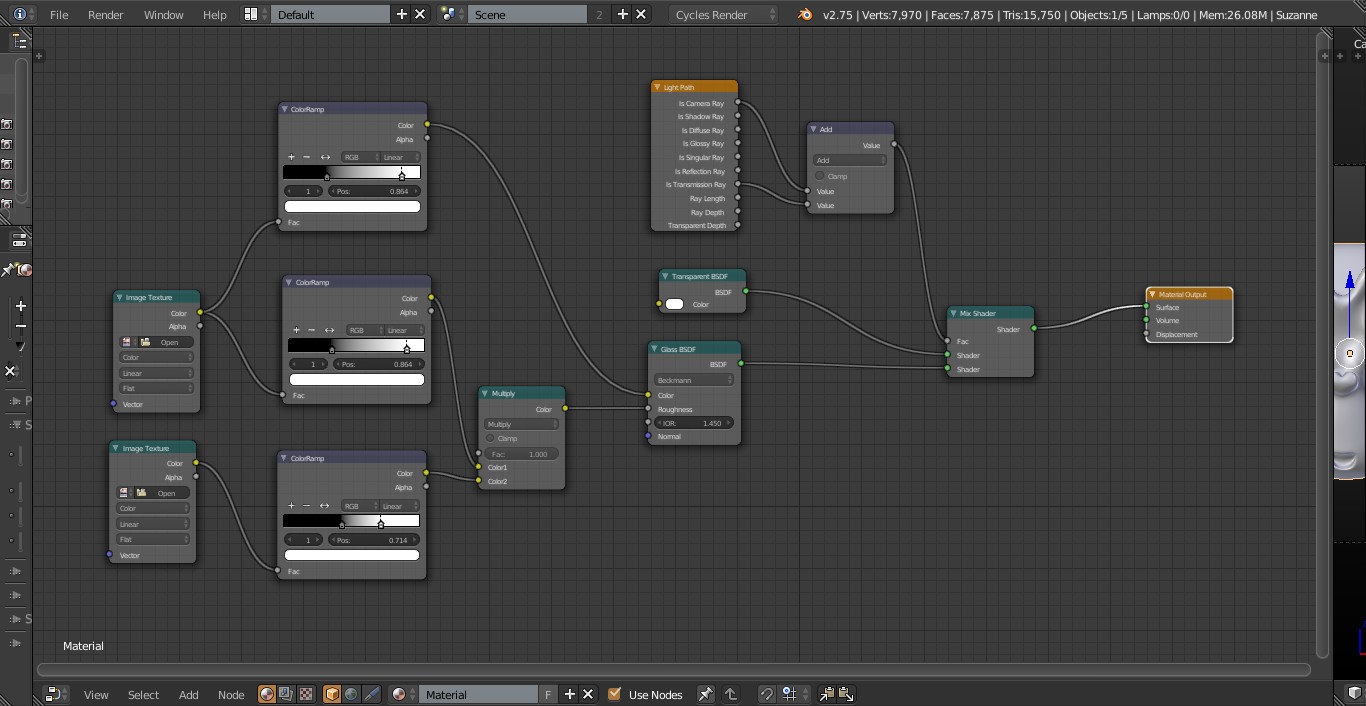1366x706 pixels.
Task: Select world shader type globe icon
Action: (351, 694)
